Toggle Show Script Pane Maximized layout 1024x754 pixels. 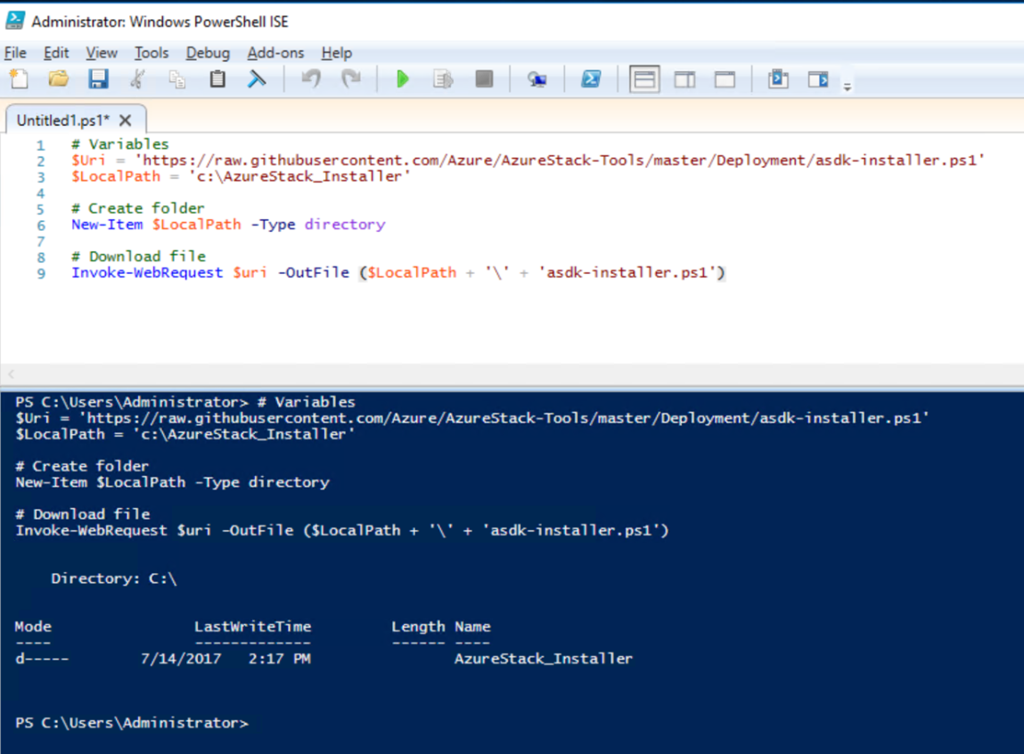[x=724, y=79]
